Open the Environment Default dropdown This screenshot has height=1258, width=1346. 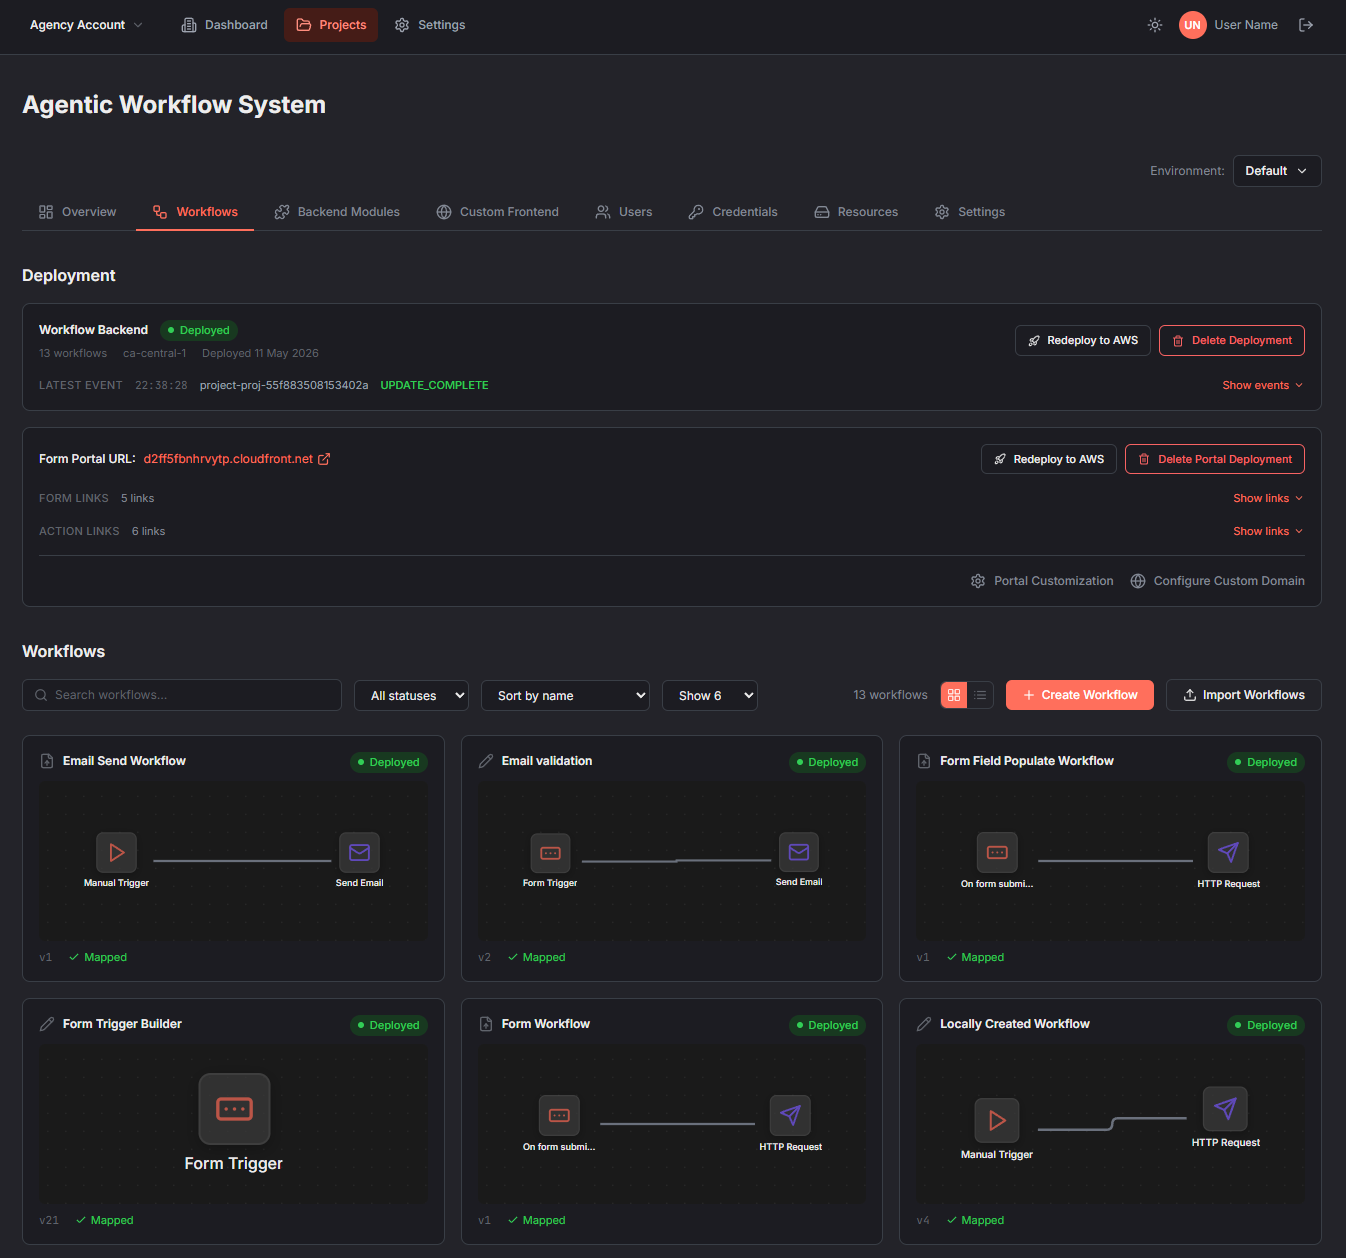(x=1277, y=171)
